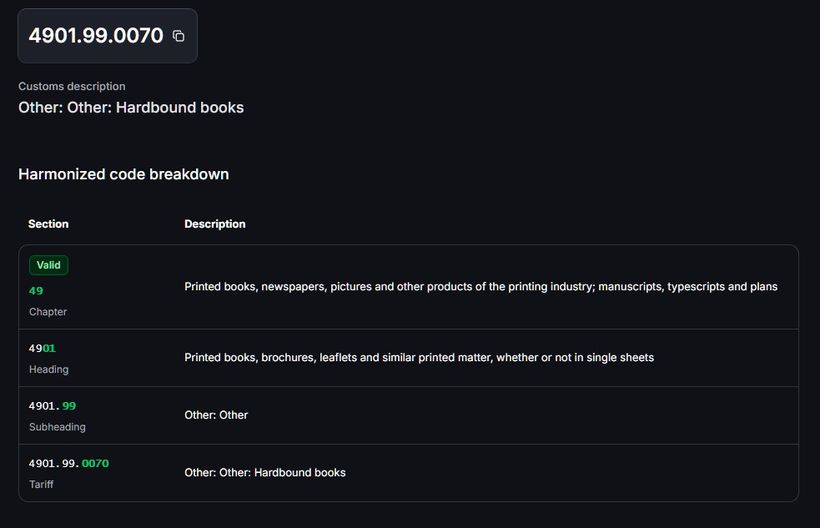Click the large 4901.99.0070 code at the top
Image resolution: width=820 pixels, height=528 pixels.
click(96, 36)
